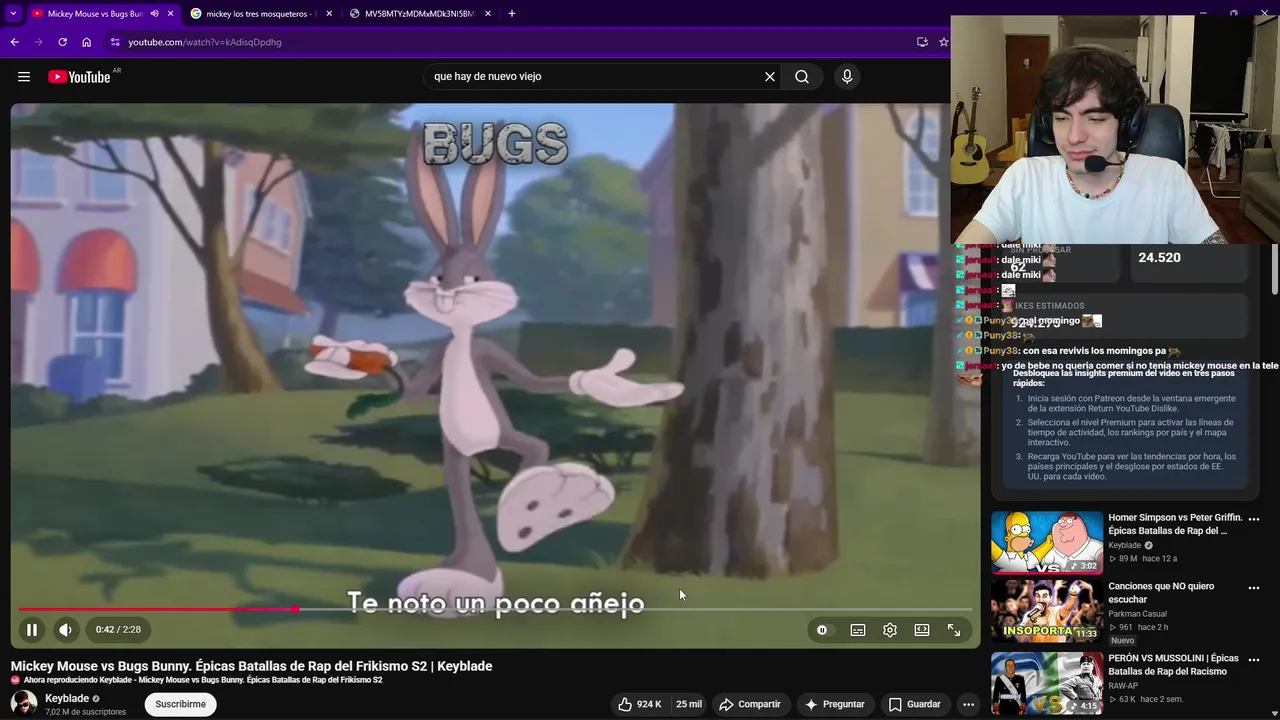Close the Mickey Mouse vs Bugs tab

(x=170, y=14)
